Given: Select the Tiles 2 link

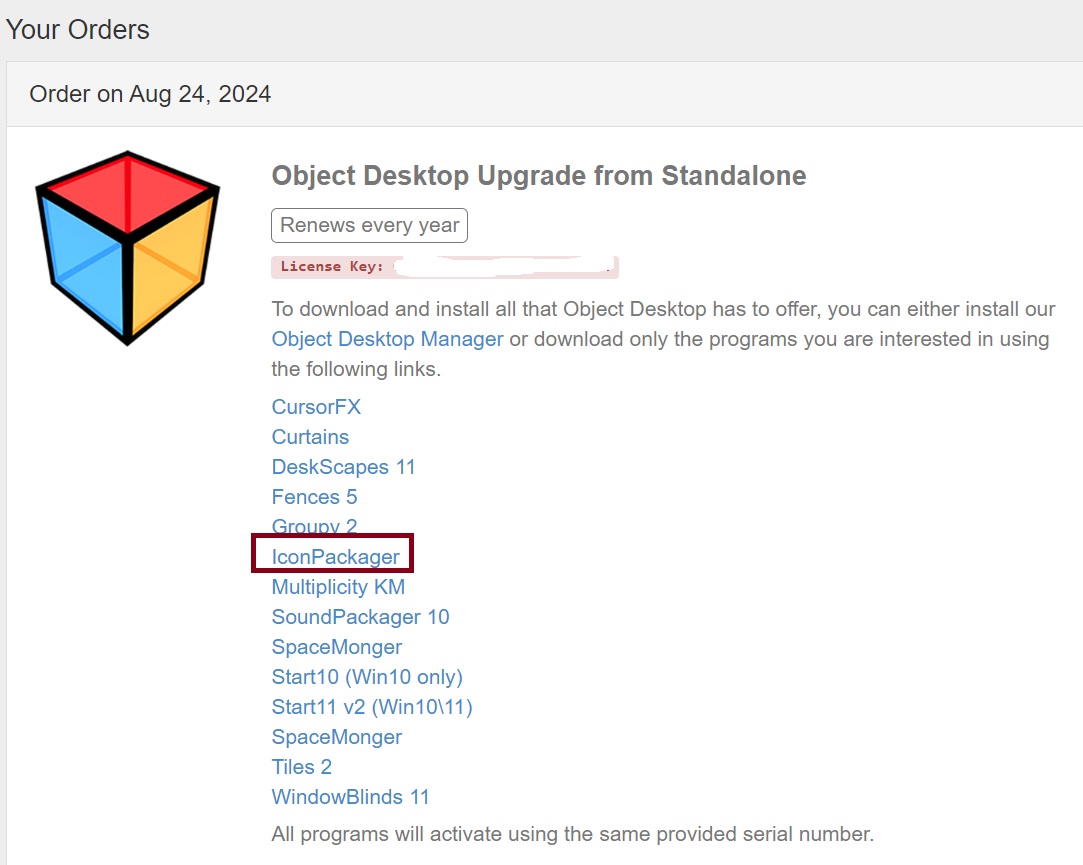Looking at the screenshot, I should (301, 767).
